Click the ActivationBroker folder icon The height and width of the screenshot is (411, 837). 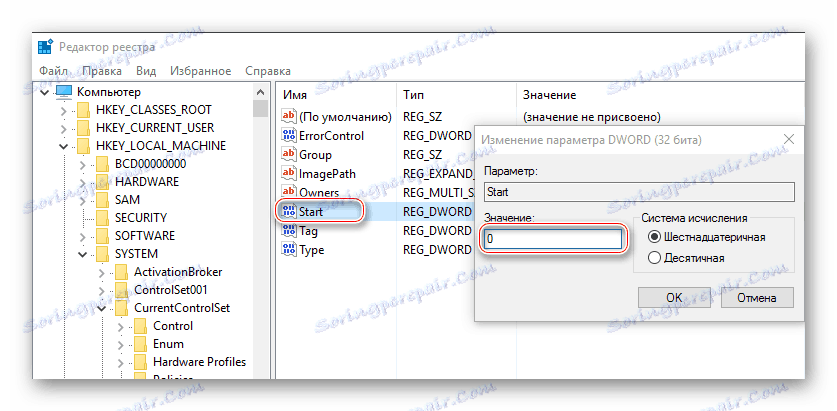pos(122,272)
